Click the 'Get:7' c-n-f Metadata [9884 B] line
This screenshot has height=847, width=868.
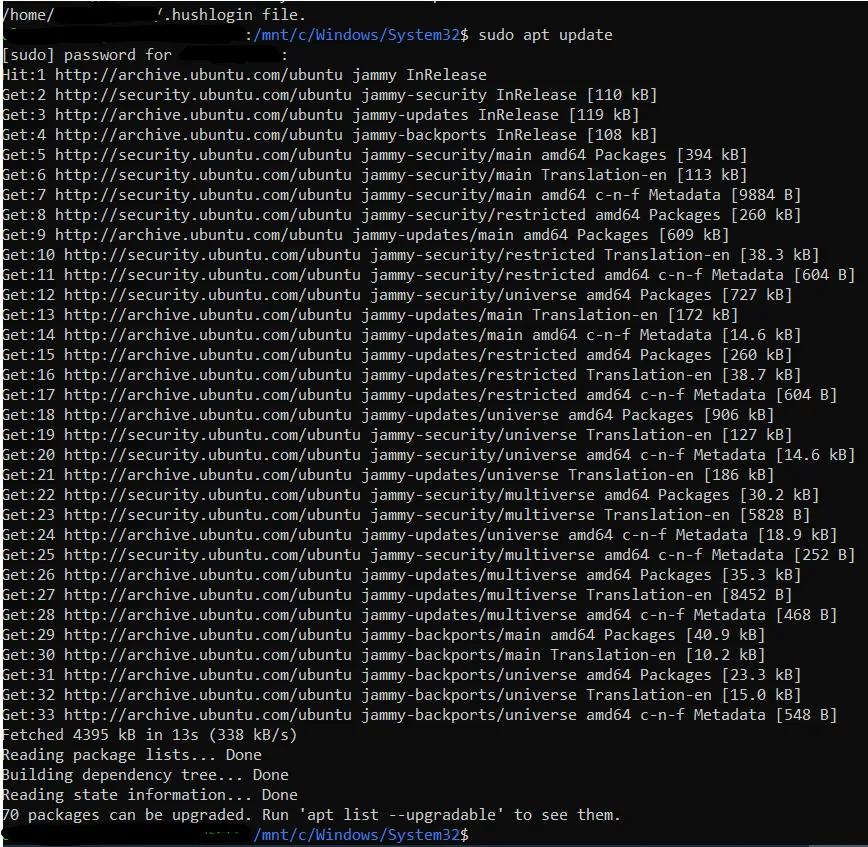tap(401, 195)
